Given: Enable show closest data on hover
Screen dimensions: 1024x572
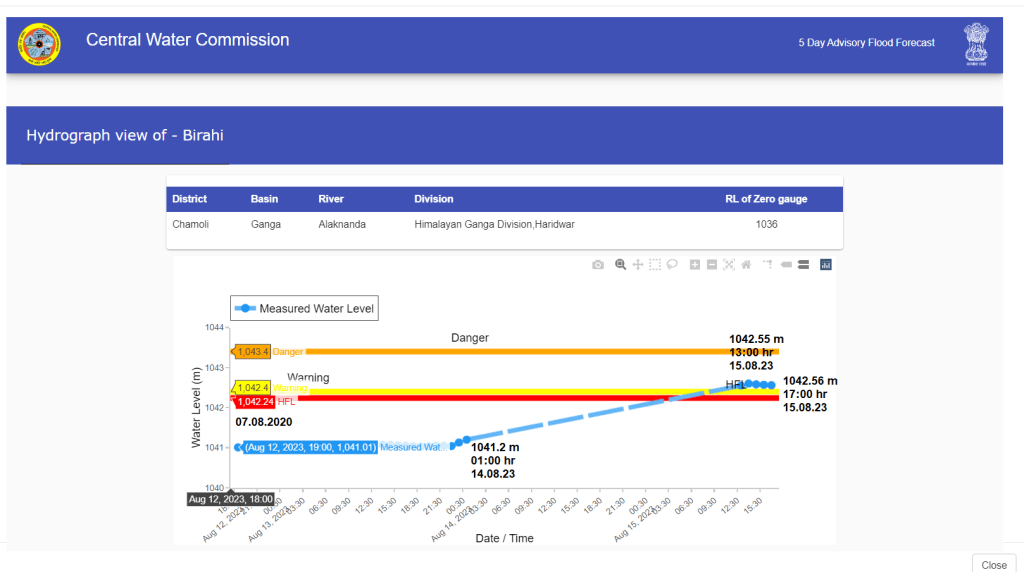Looking at the screenshot, I should point(786,265).
